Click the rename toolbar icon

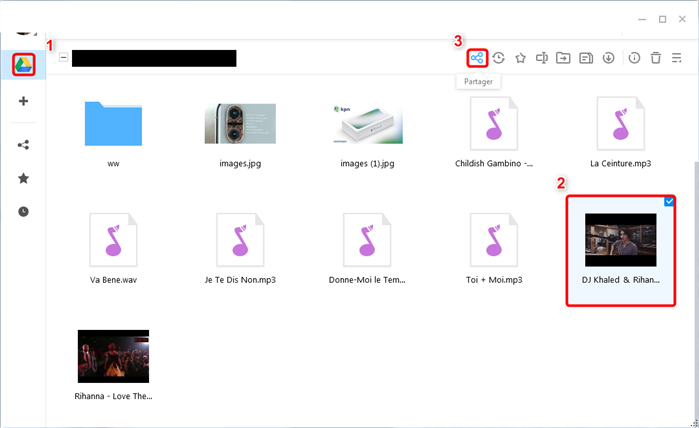542,58
